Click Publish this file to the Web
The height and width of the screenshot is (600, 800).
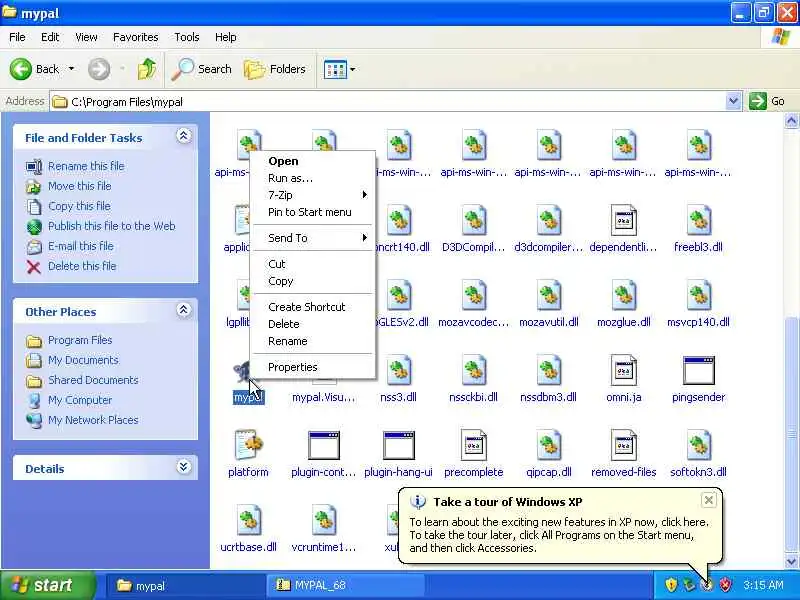tap(111, 226)
